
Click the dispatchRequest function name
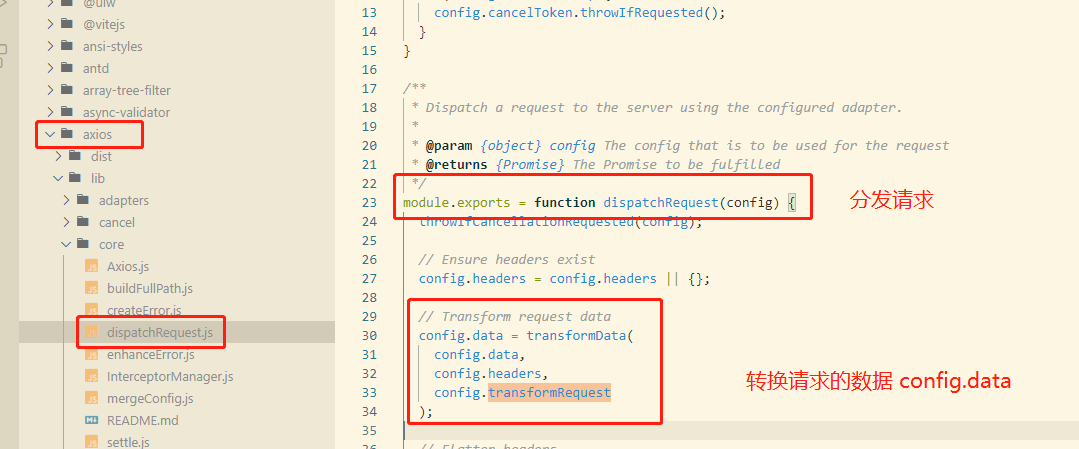(661, 202)
